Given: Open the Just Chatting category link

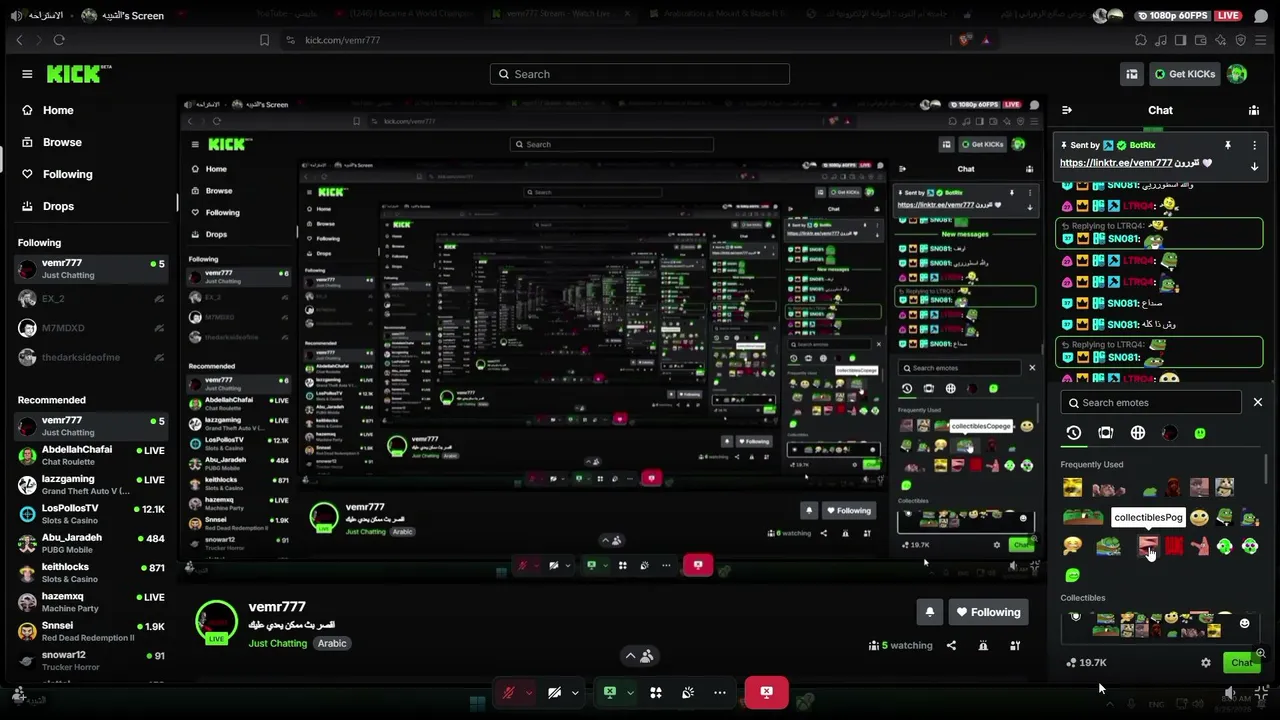Looking at the screenshot, I should click(278, 643).
